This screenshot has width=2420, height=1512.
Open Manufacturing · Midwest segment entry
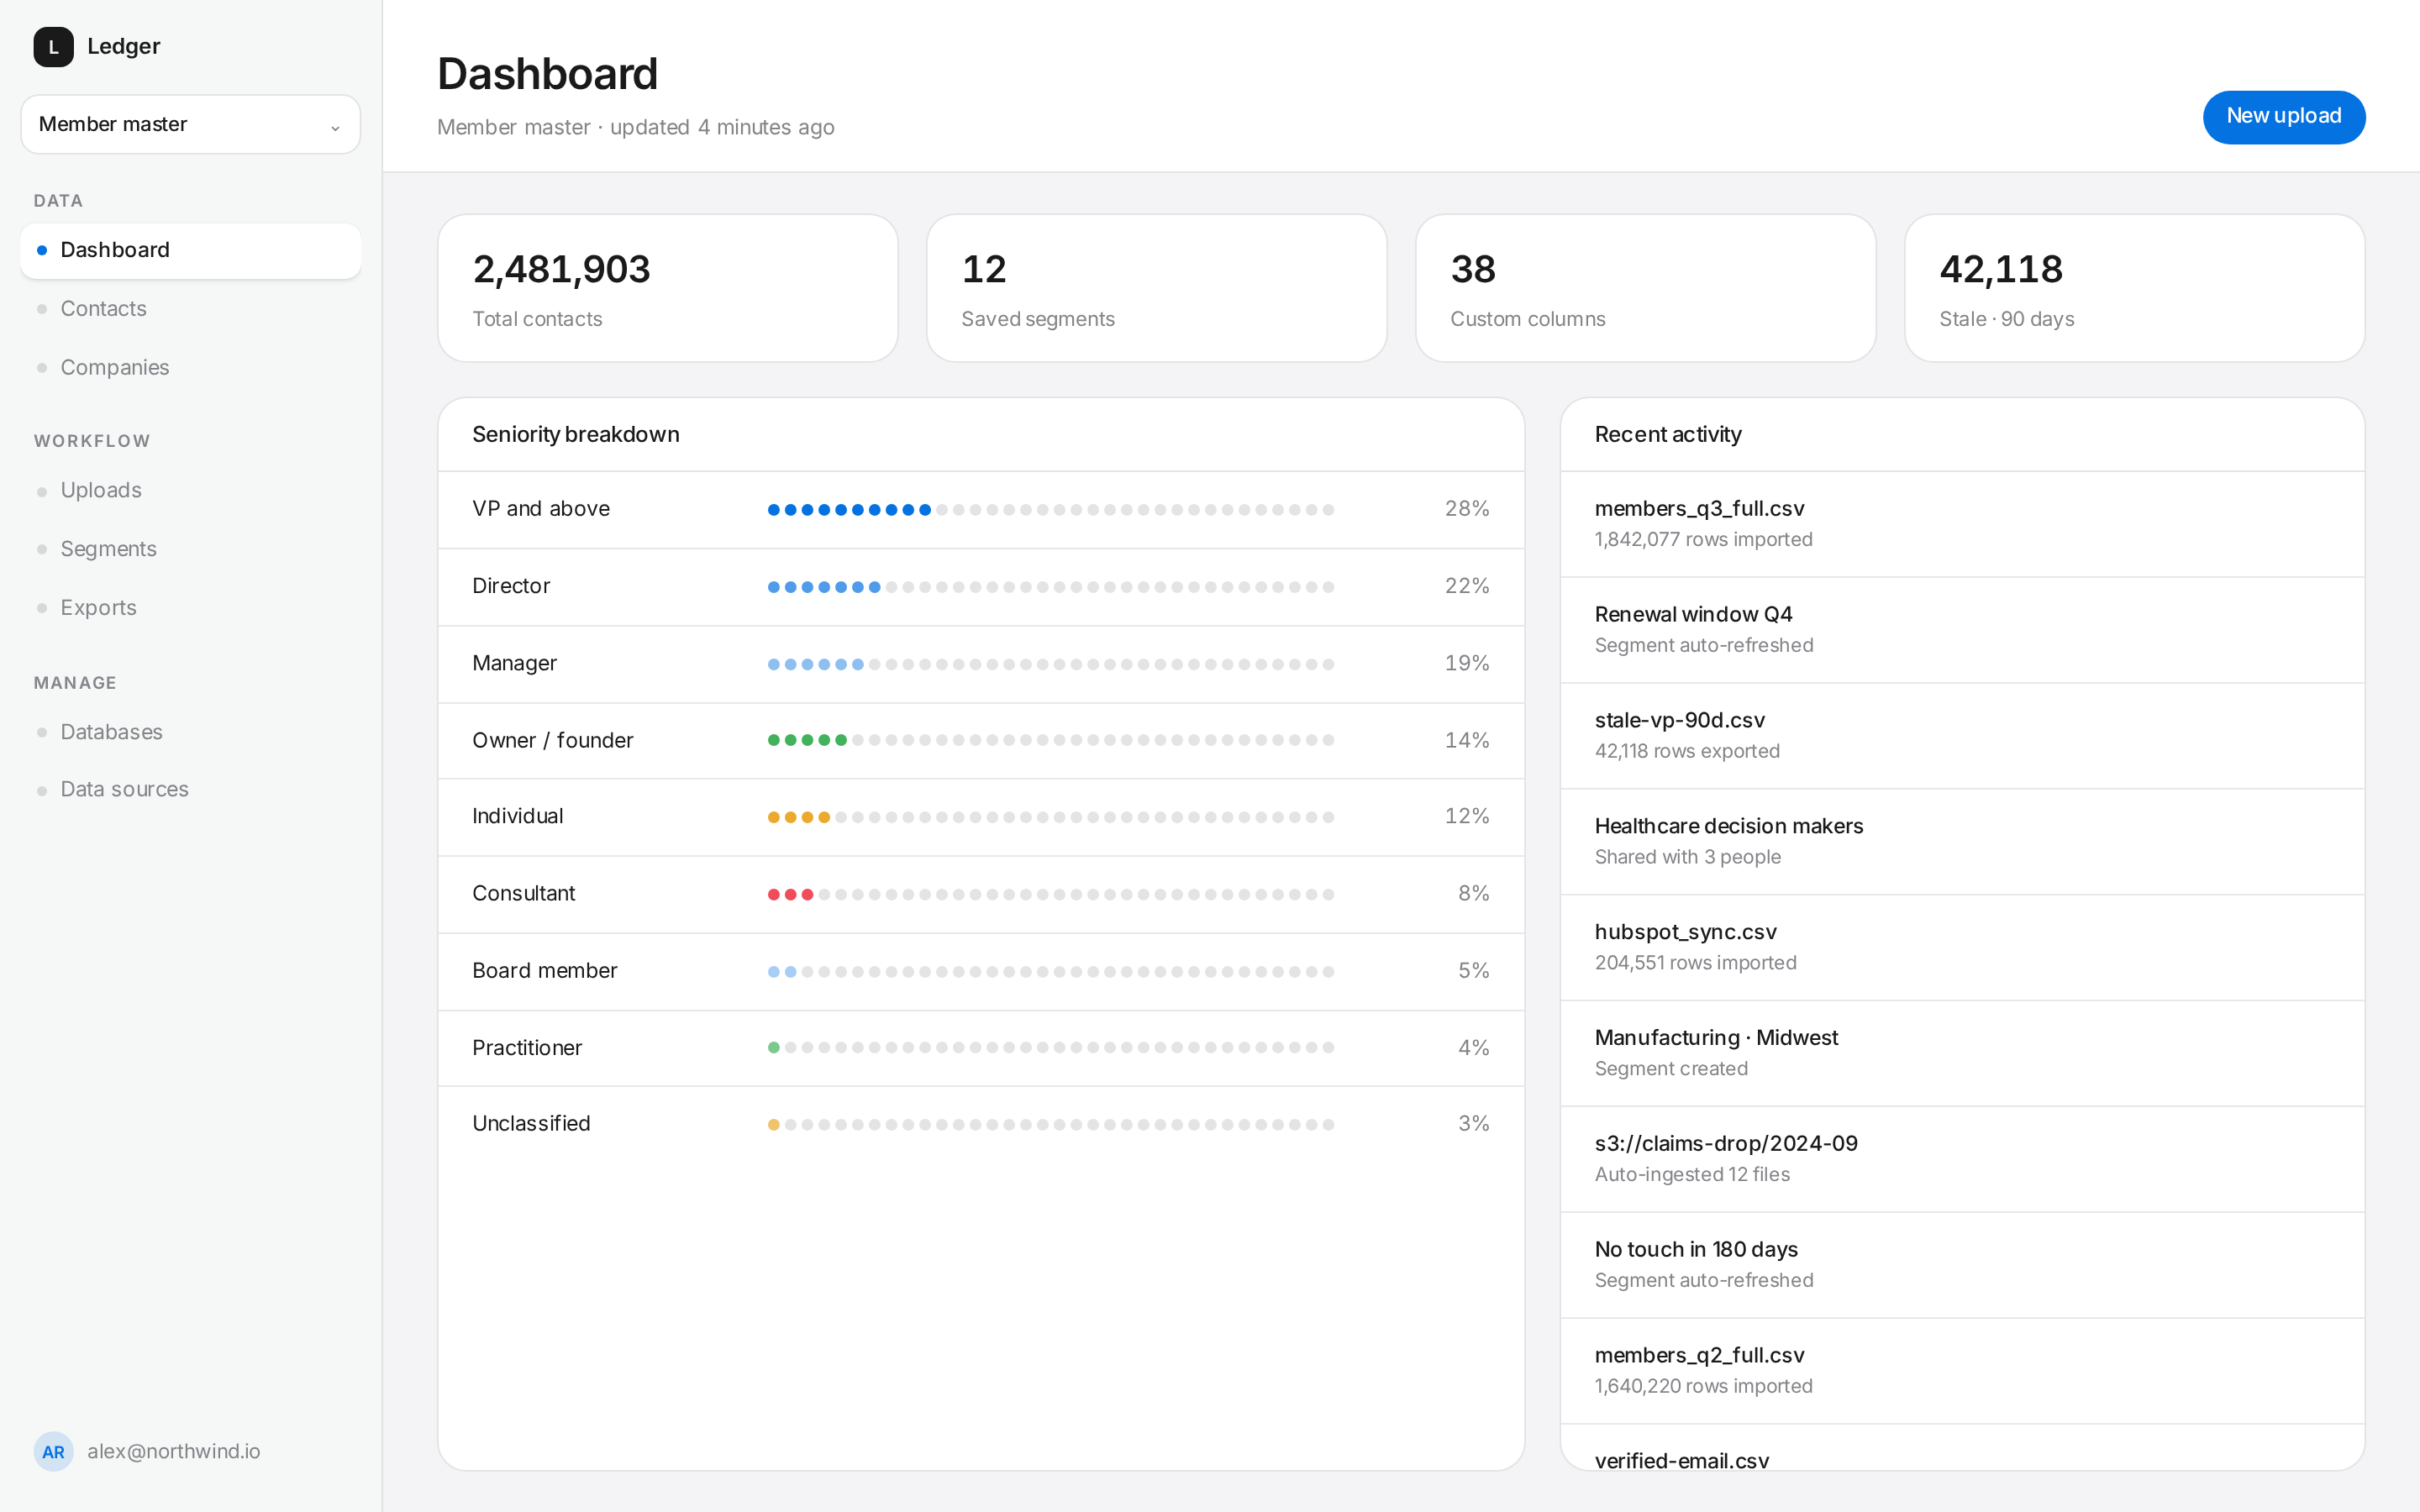coord(1962,1054)
